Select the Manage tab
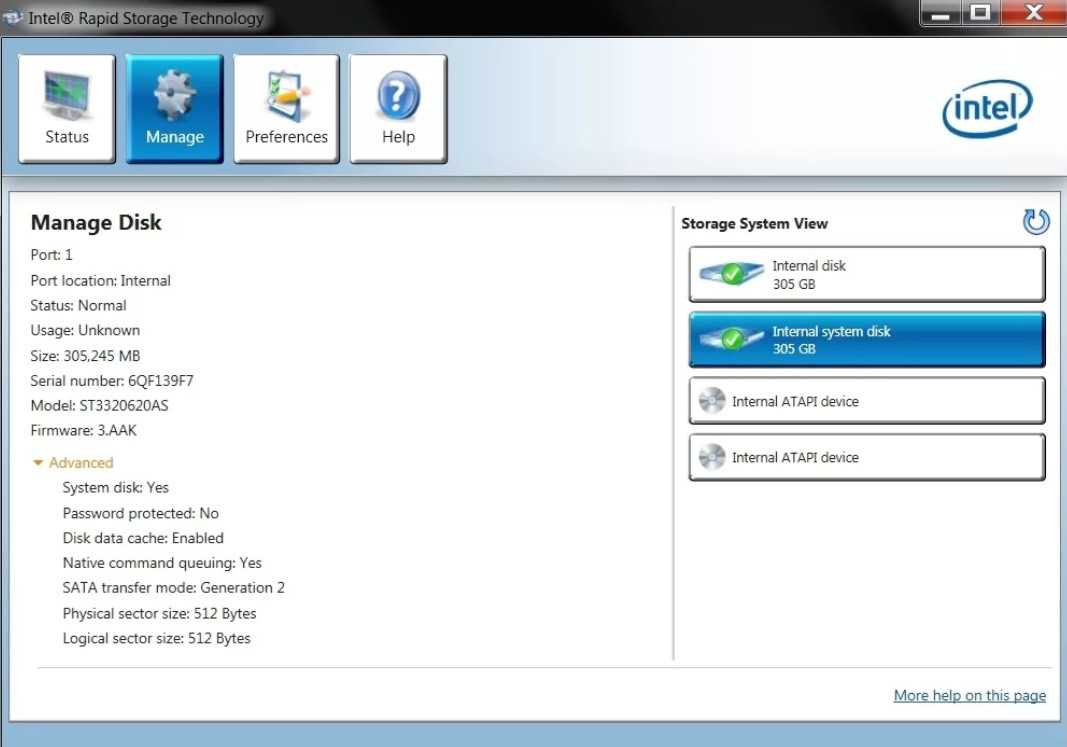Viewport: 1067px width, 747px height. tap(175, 109)
